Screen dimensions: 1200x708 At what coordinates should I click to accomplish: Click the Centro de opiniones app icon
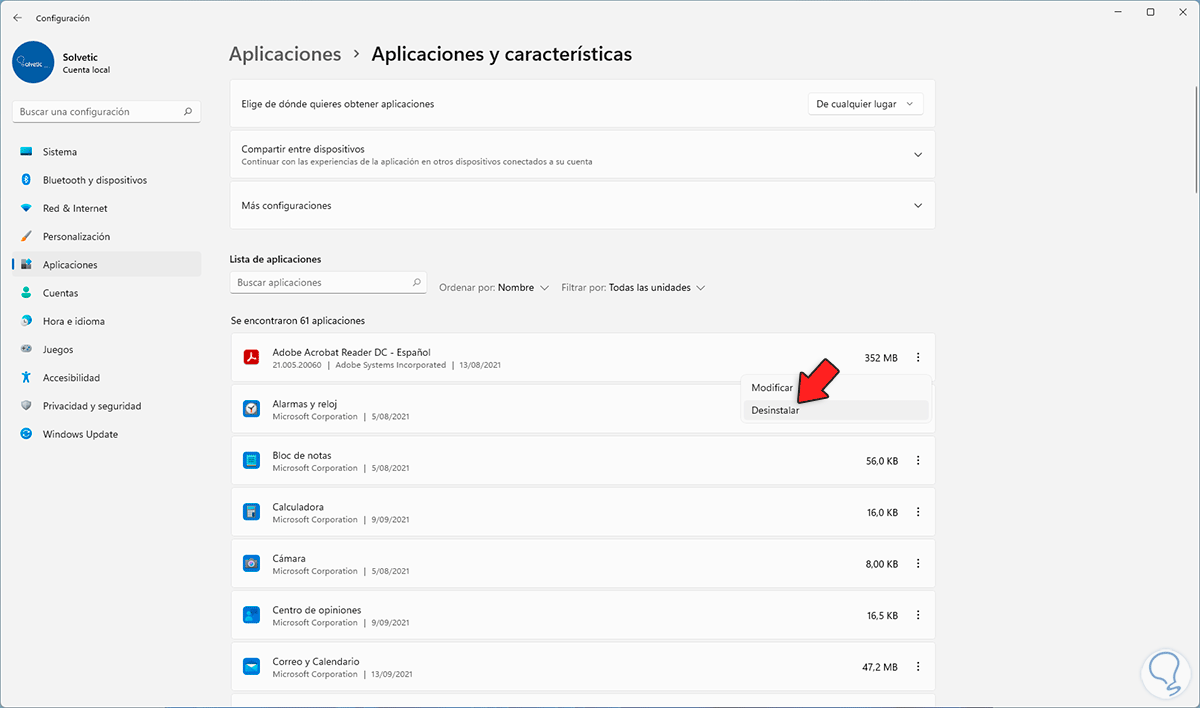coord(252,615)
